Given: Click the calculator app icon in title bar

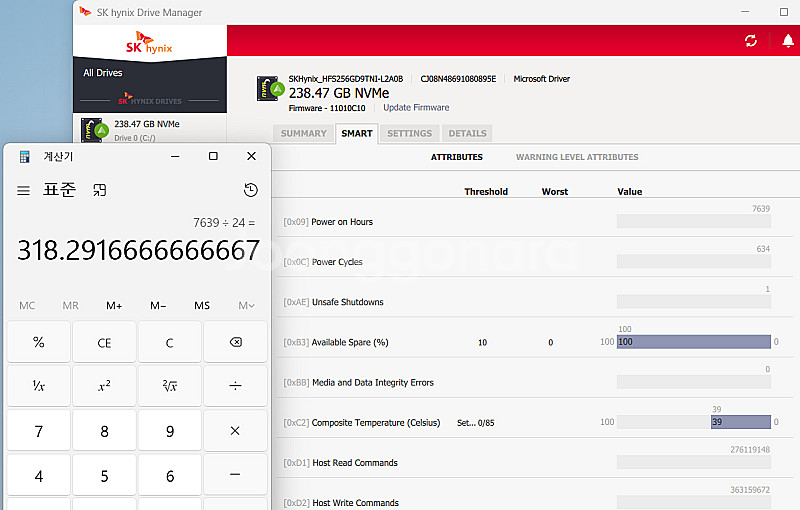Looking at the screenshot, I should coord(24,157).
